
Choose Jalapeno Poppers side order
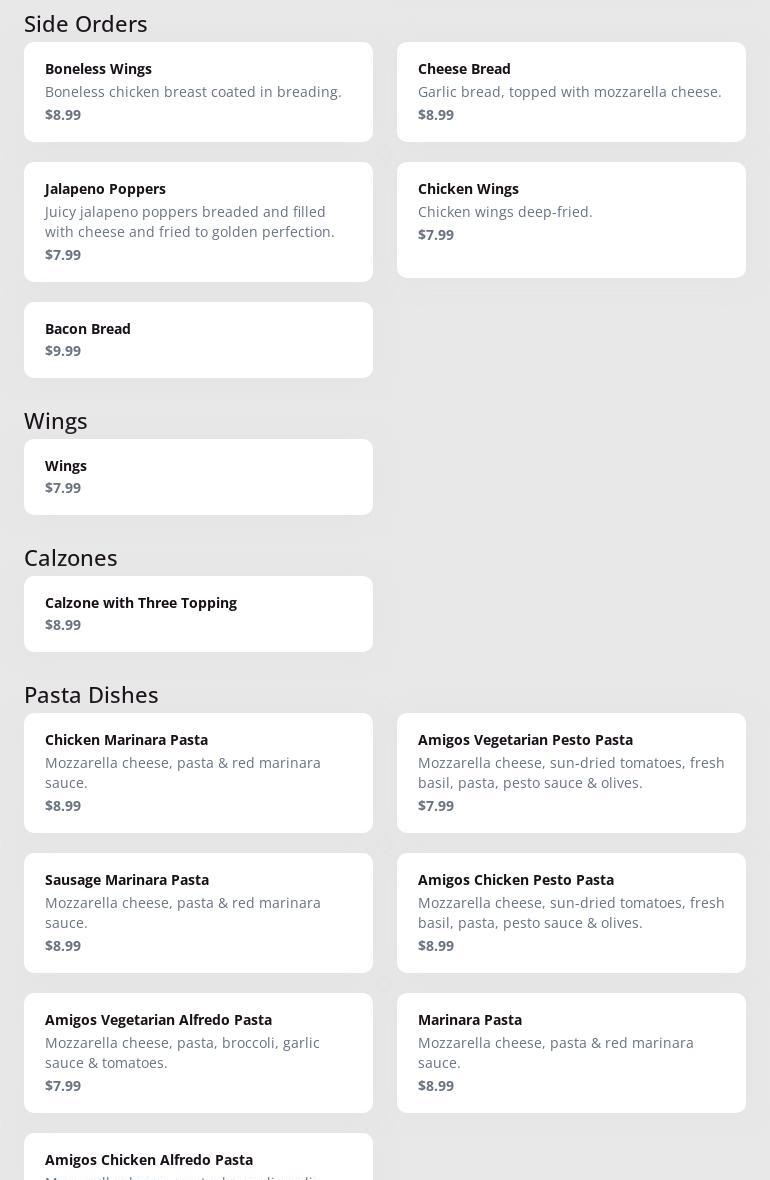[198, 221]
